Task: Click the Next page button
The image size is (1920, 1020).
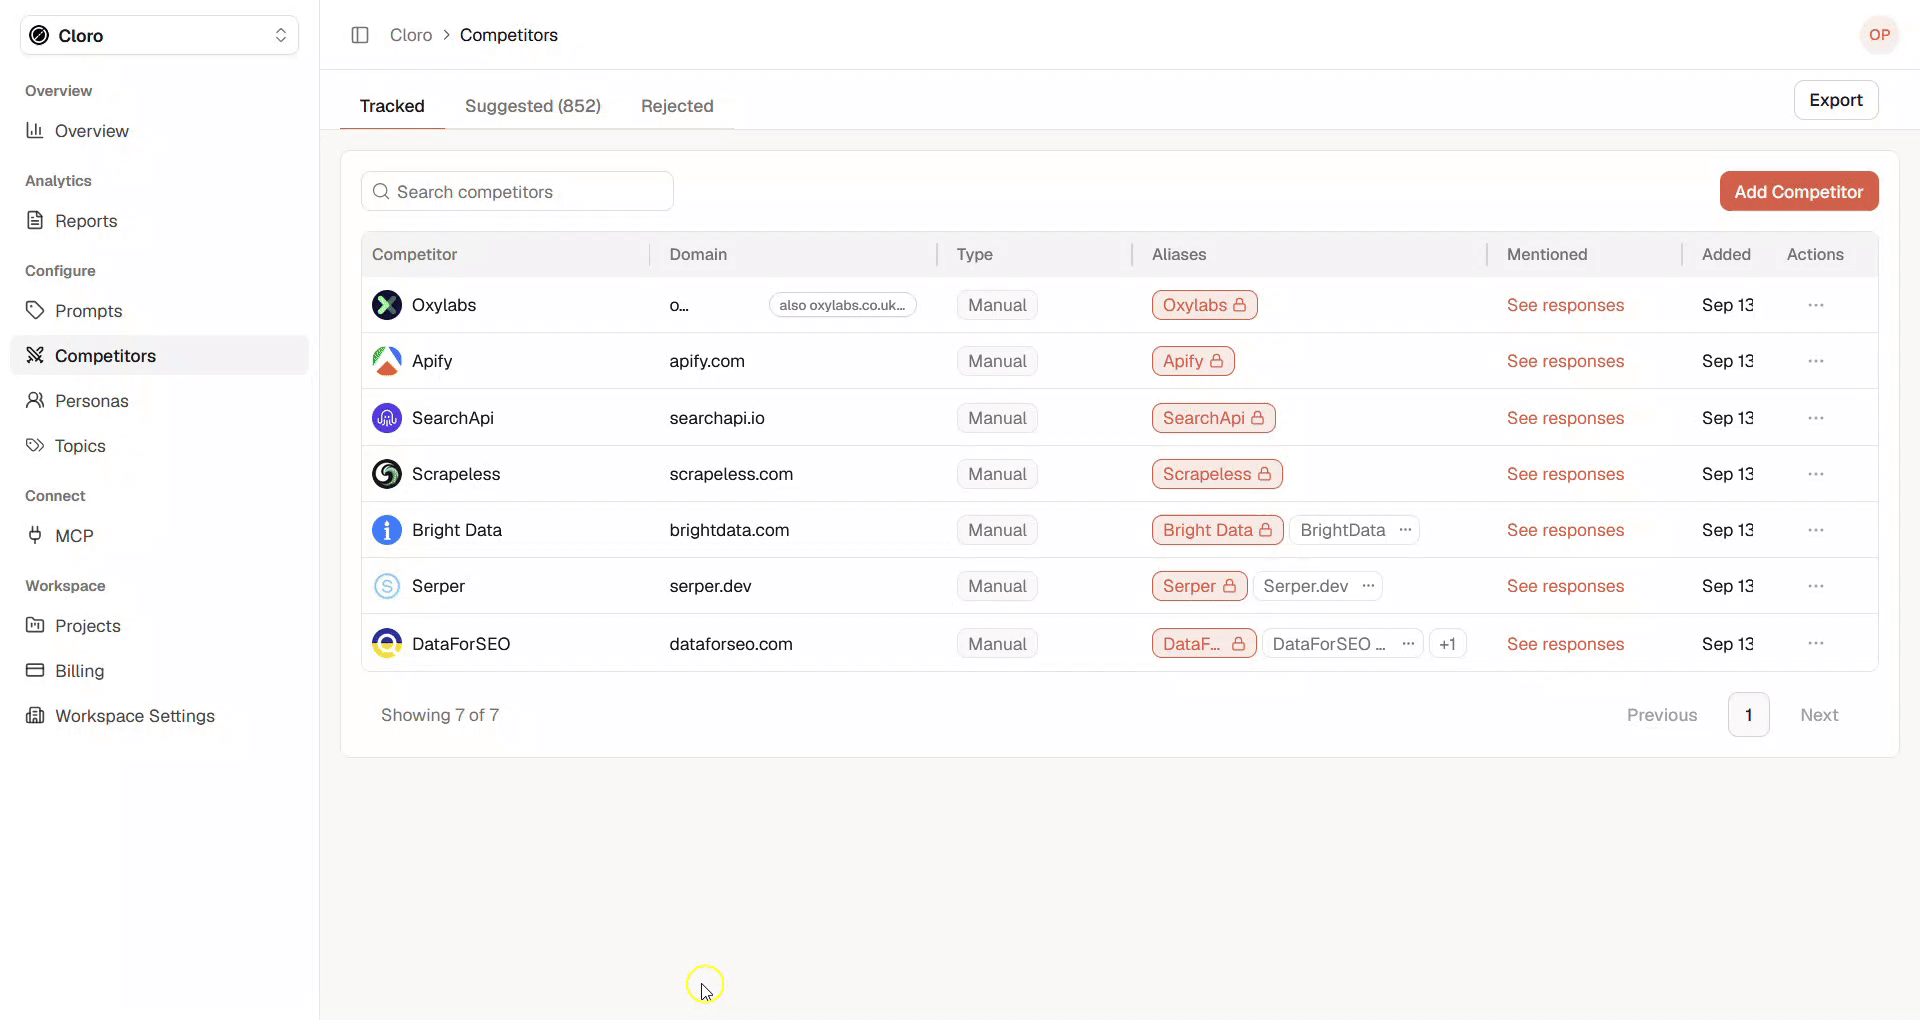Action: click(x=1819, y=715)
